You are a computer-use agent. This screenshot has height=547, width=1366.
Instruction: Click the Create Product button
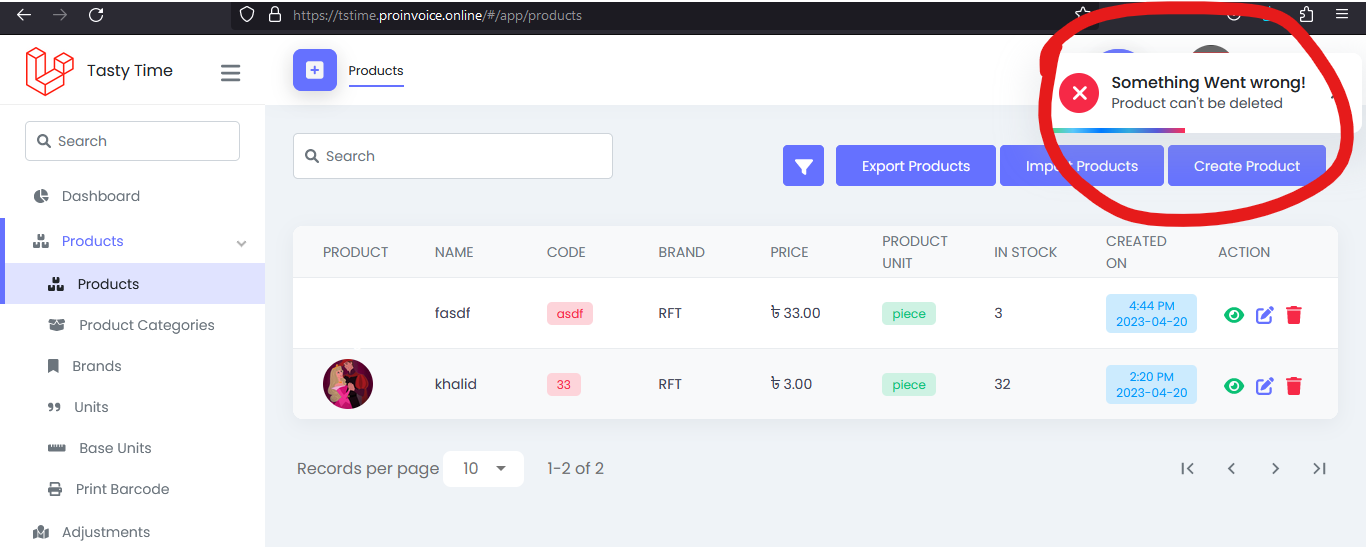tap(1246, 166)
